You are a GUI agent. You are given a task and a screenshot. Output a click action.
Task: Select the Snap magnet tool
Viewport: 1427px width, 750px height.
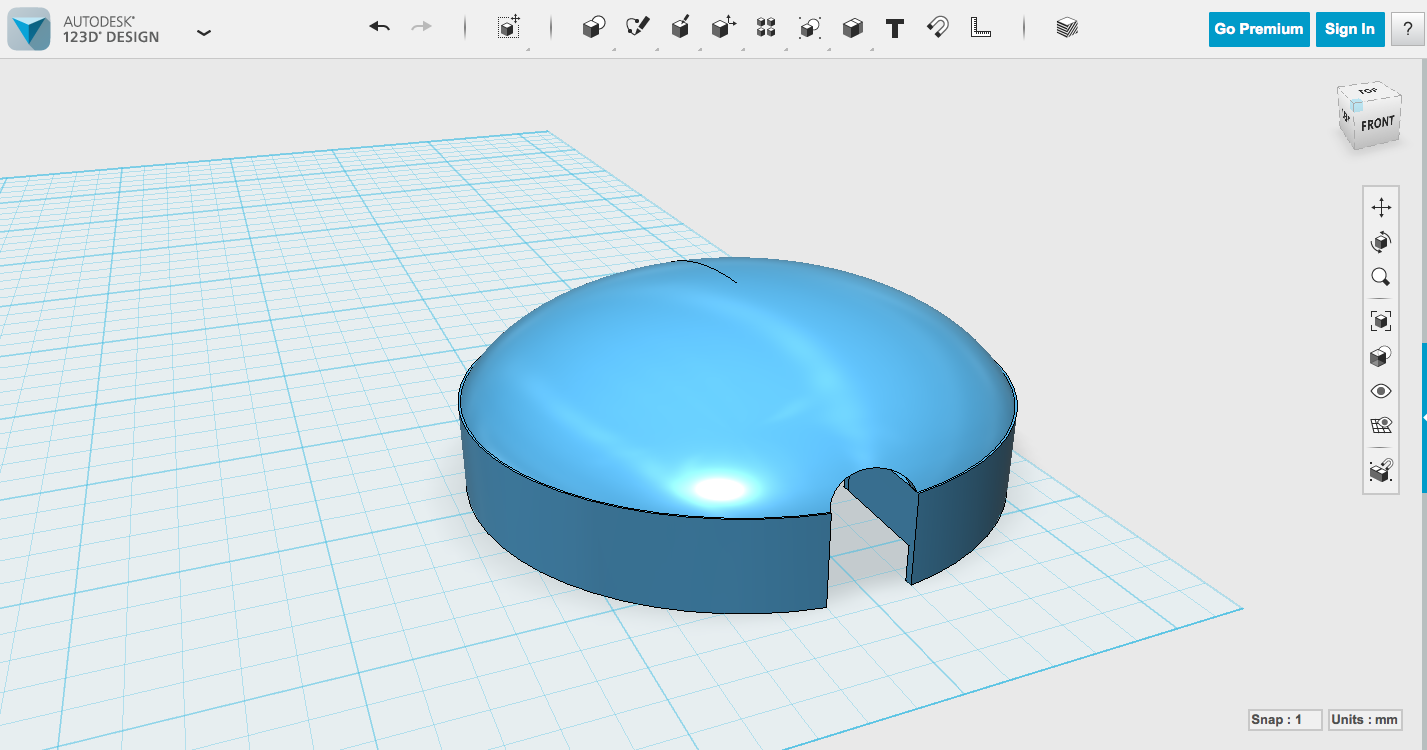[938, 28]
